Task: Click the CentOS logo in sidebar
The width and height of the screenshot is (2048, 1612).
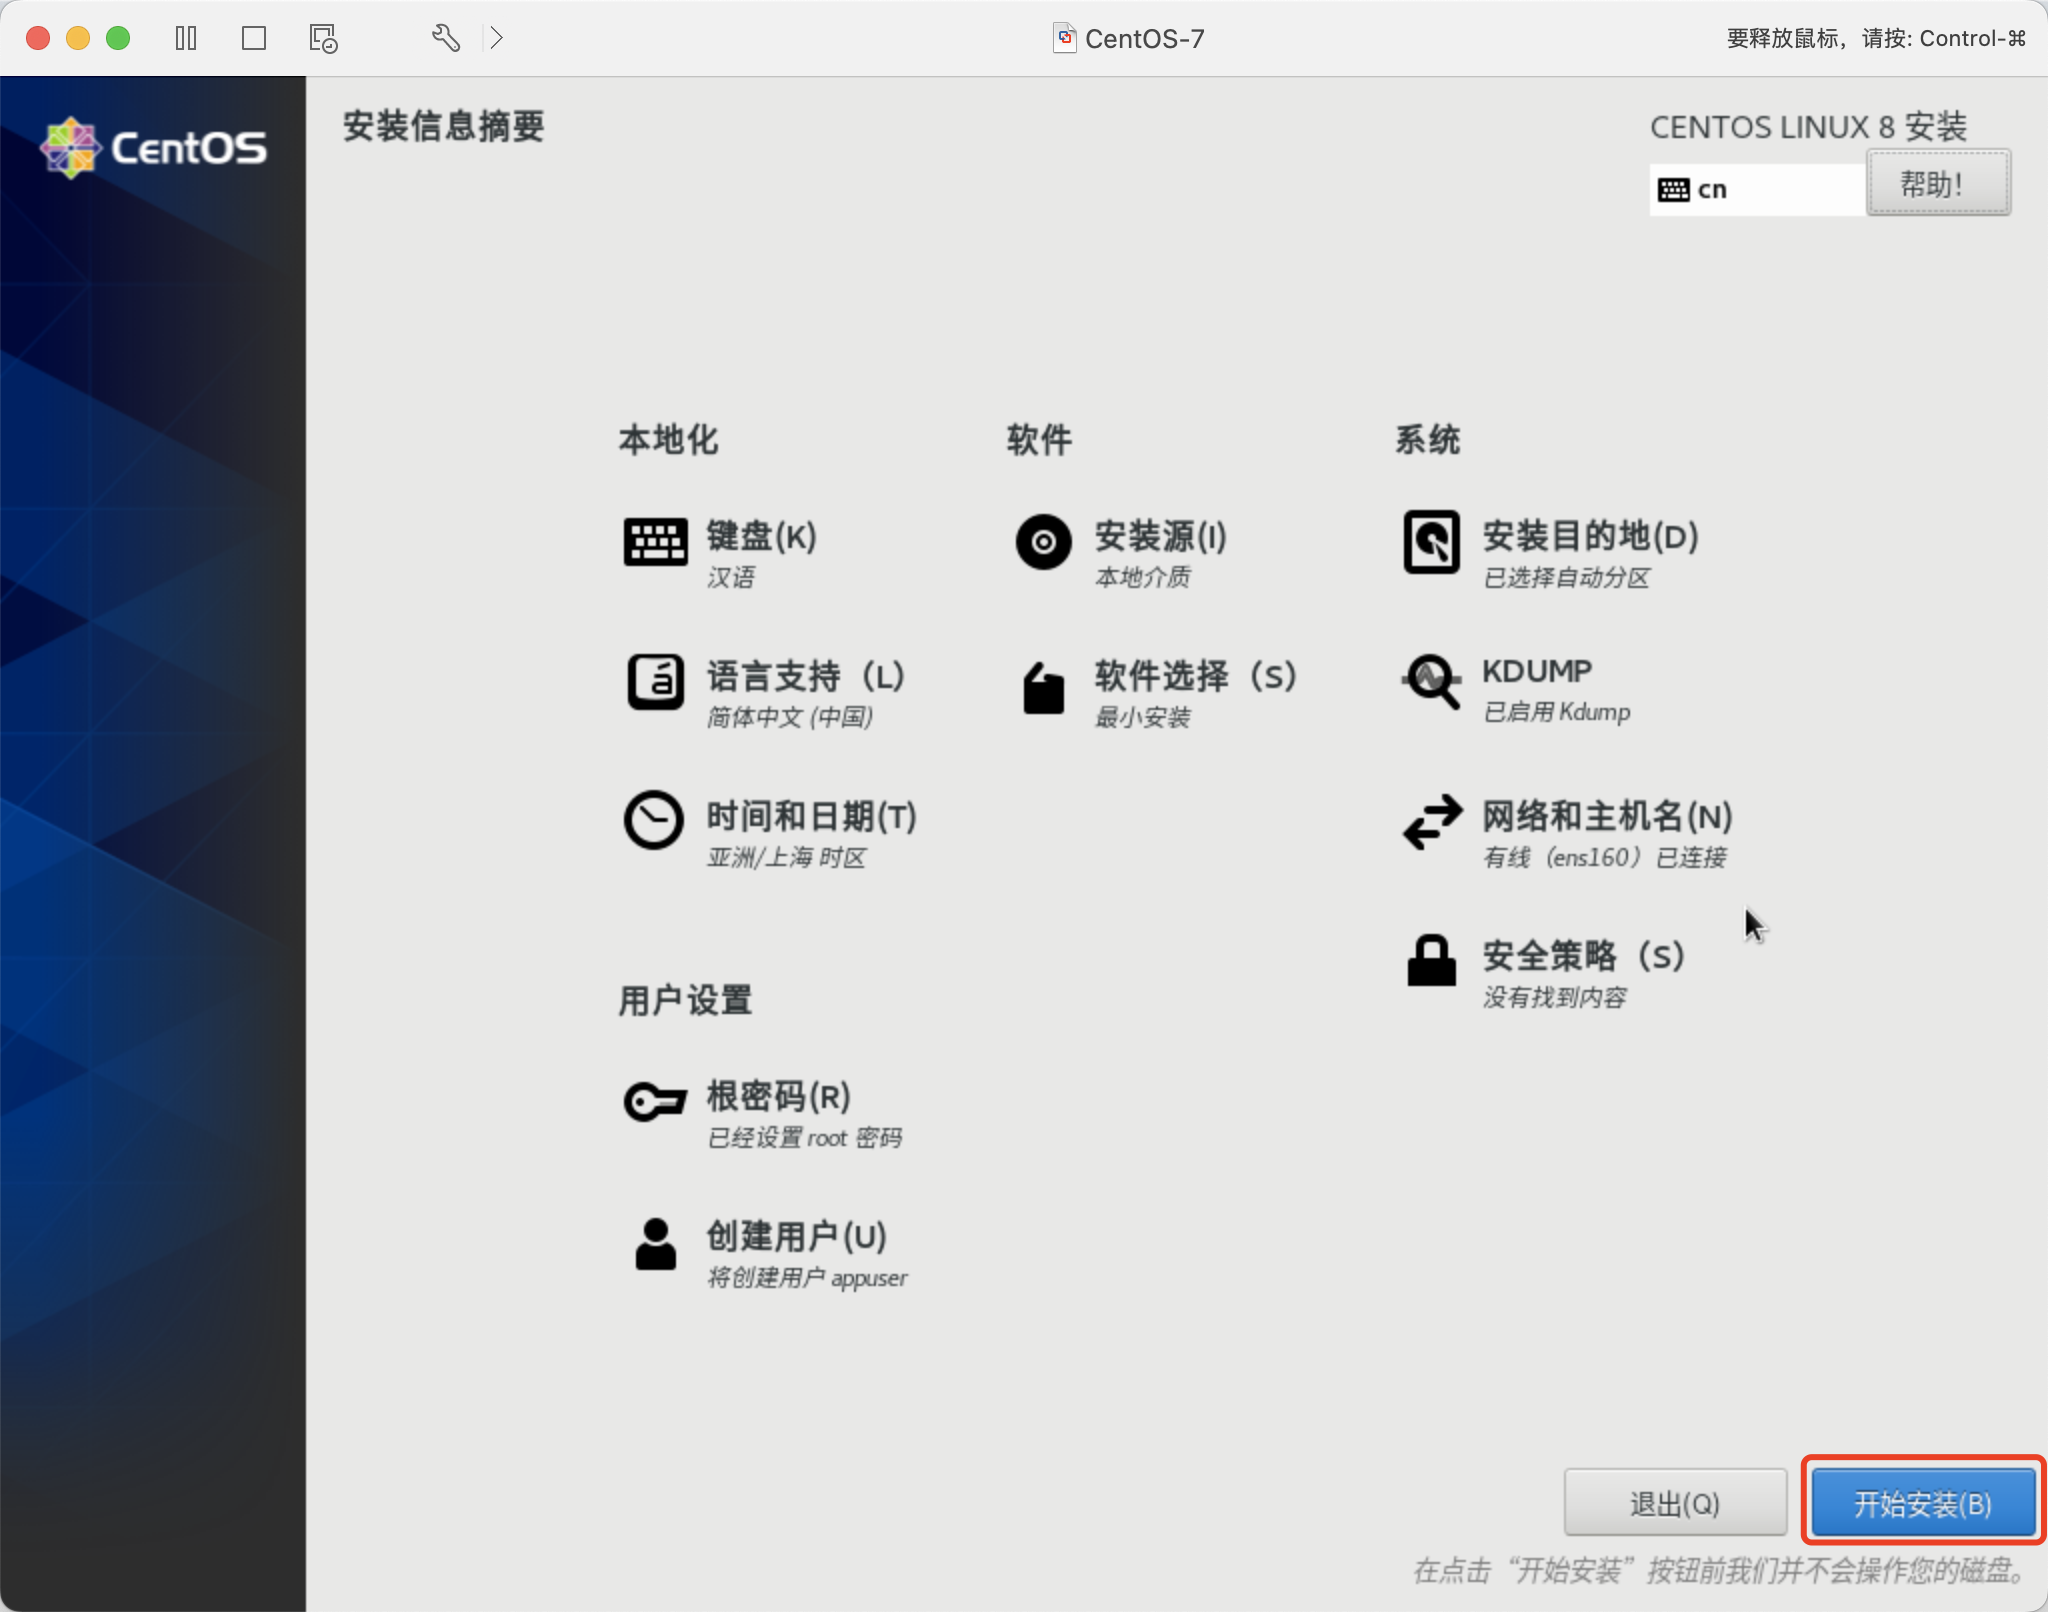Action: (x=153, y=148)
